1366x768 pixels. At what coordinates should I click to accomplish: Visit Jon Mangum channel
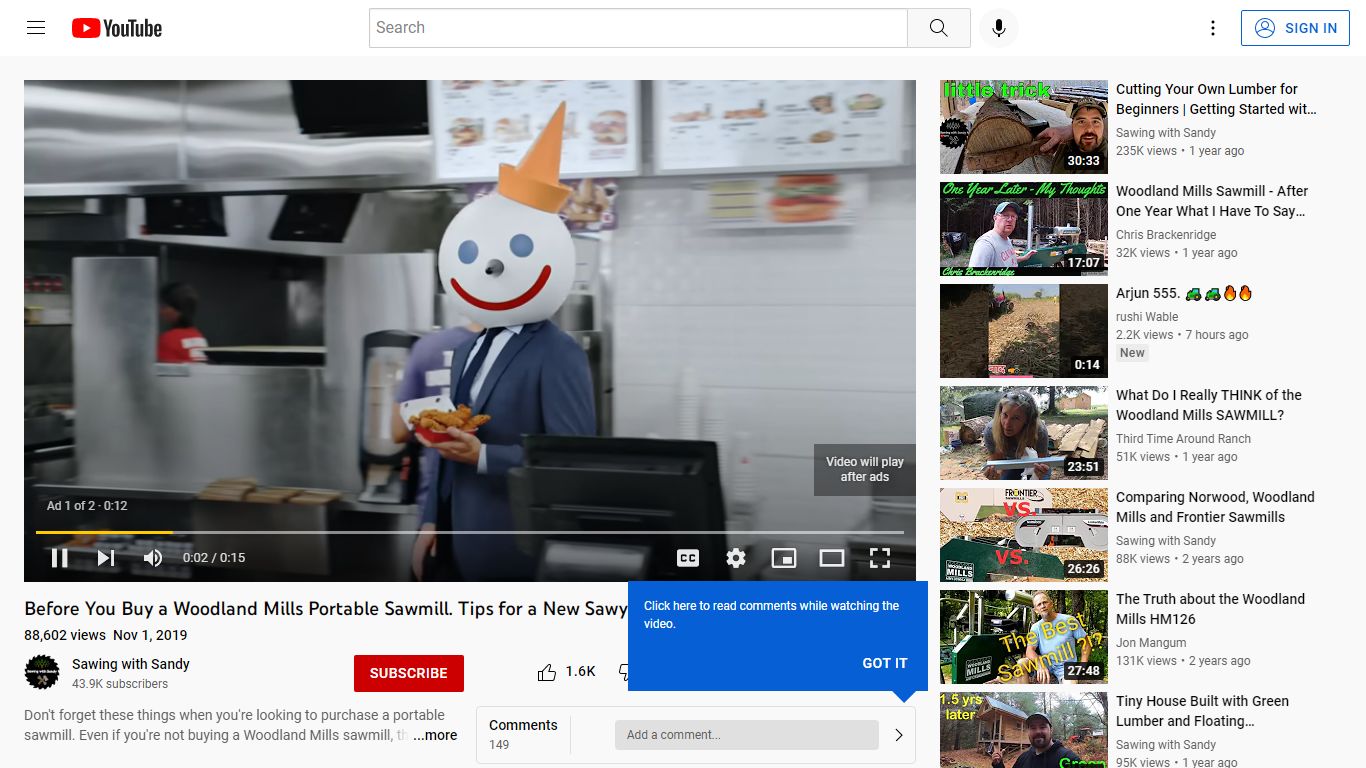point(1151,643)
